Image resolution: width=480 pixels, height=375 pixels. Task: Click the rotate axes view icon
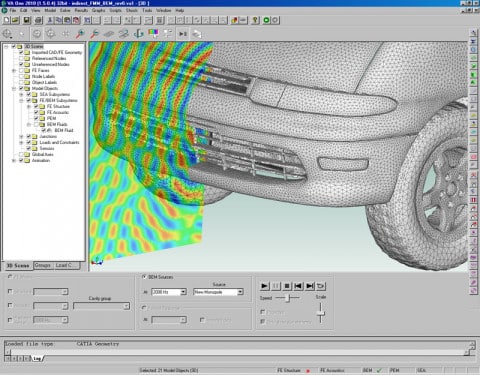pyautogui.click(x=138, y=34)
